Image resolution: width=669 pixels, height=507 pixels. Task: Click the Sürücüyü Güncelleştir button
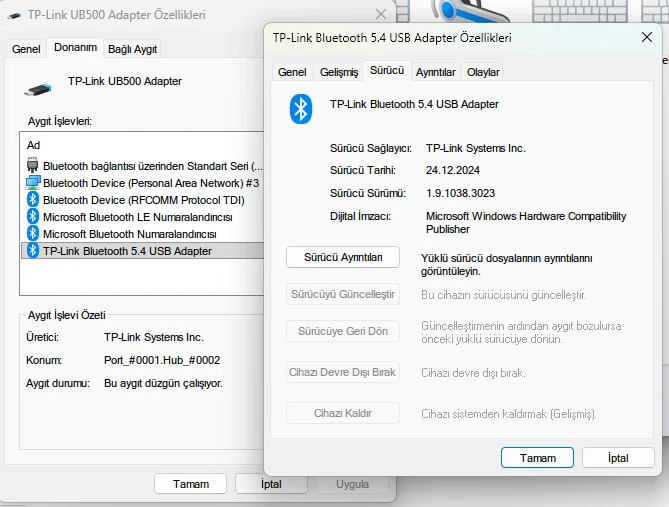tap(343, 294)
